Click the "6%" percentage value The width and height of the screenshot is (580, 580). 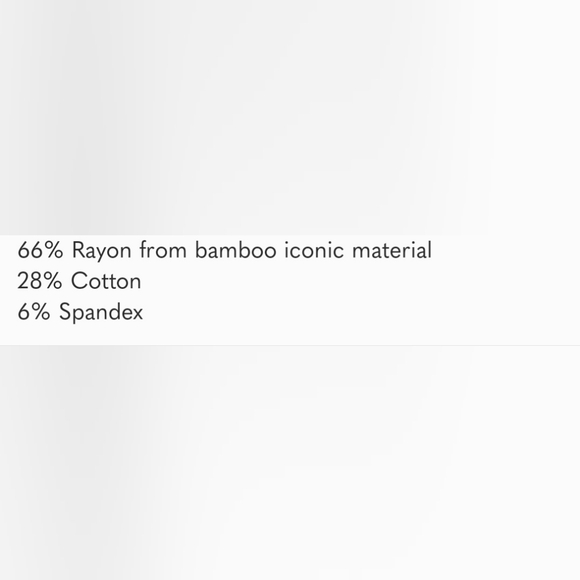[x=34, y=311]
